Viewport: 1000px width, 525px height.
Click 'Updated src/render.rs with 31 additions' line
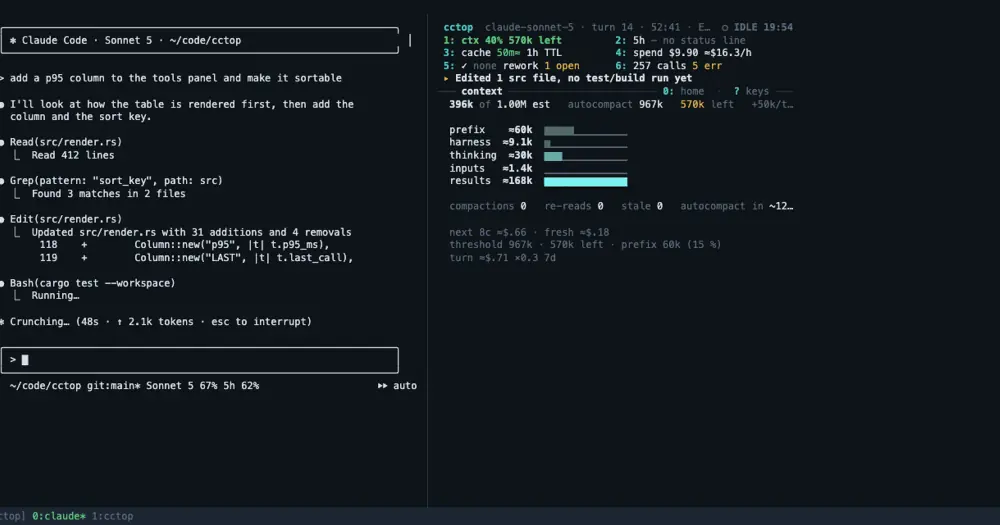(191, 232)
